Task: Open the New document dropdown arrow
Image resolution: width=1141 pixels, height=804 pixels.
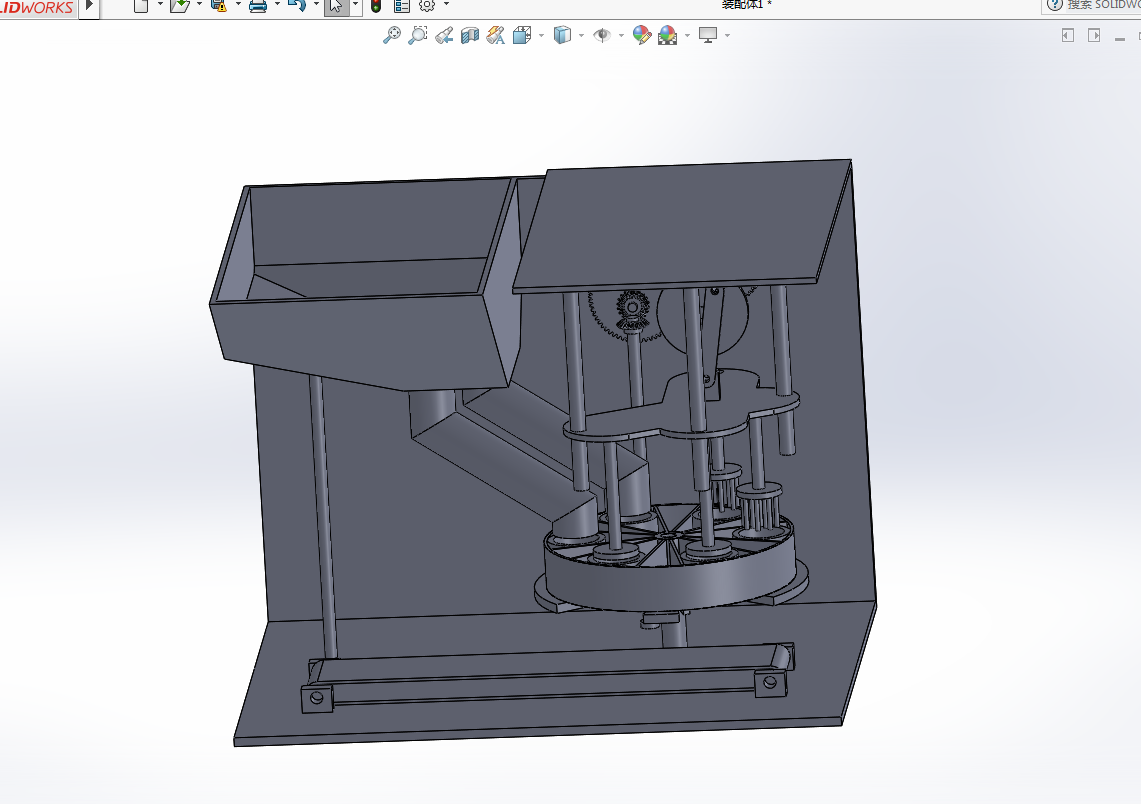Action: pyautogui.click(x=160, y=4)
